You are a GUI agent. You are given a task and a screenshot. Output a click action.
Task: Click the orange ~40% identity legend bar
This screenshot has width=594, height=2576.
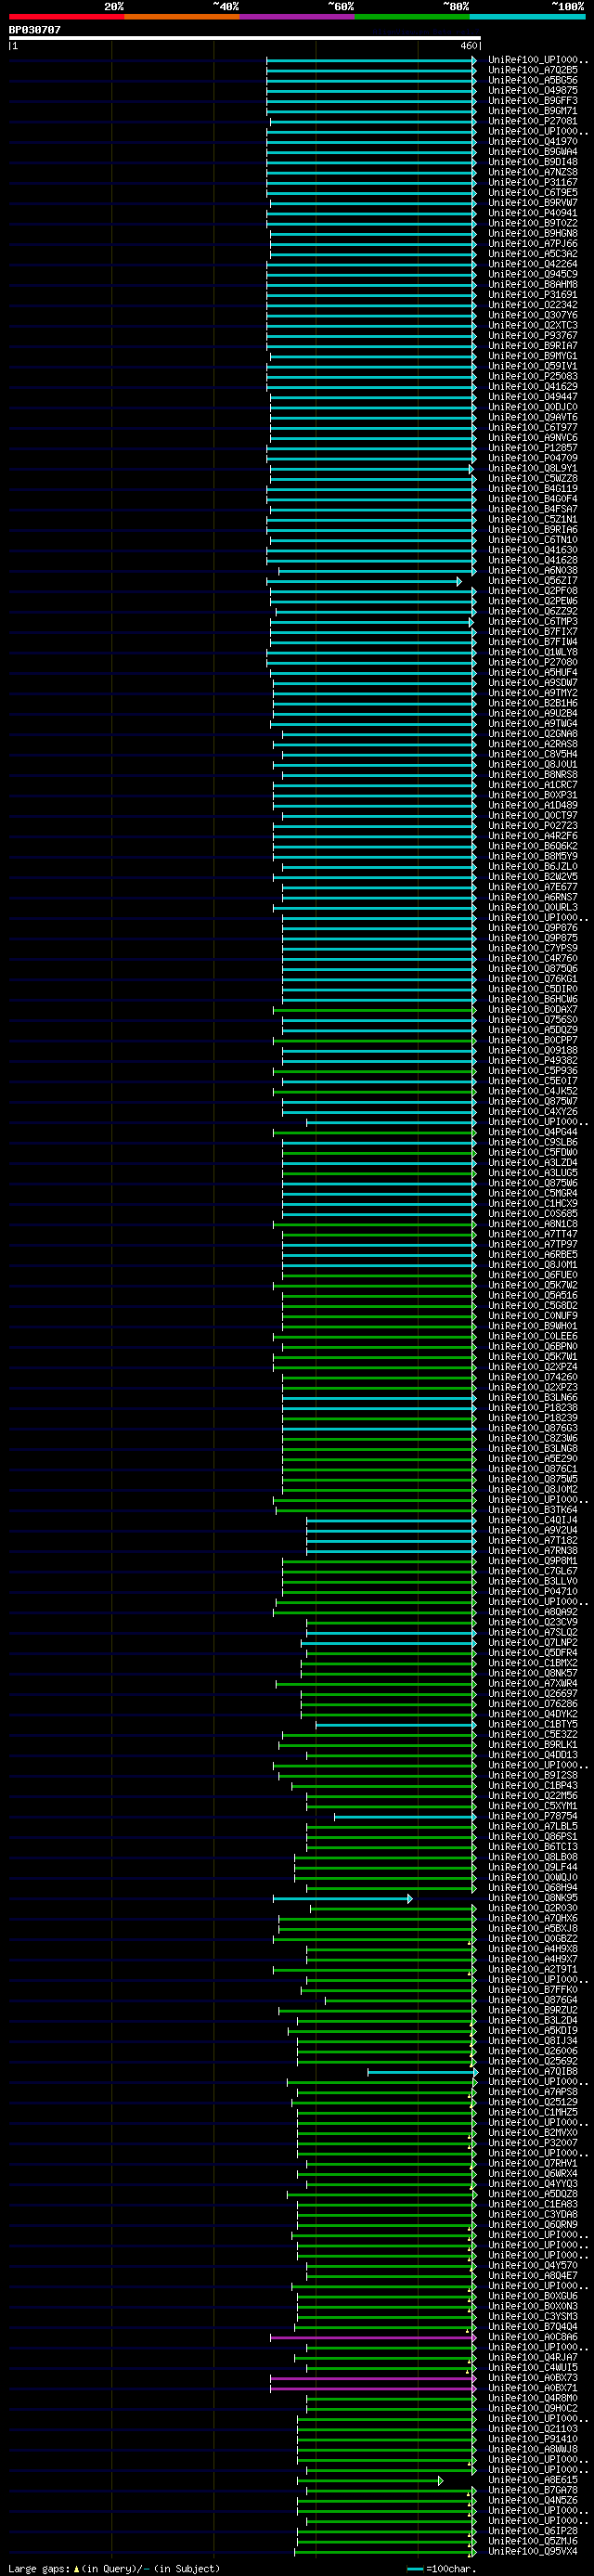pos(182,17)
